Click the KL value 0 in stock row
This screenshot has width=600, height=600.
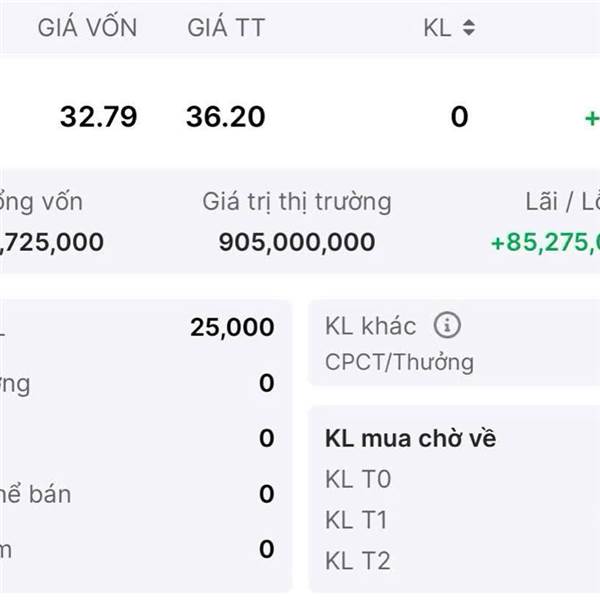point(459,117)
